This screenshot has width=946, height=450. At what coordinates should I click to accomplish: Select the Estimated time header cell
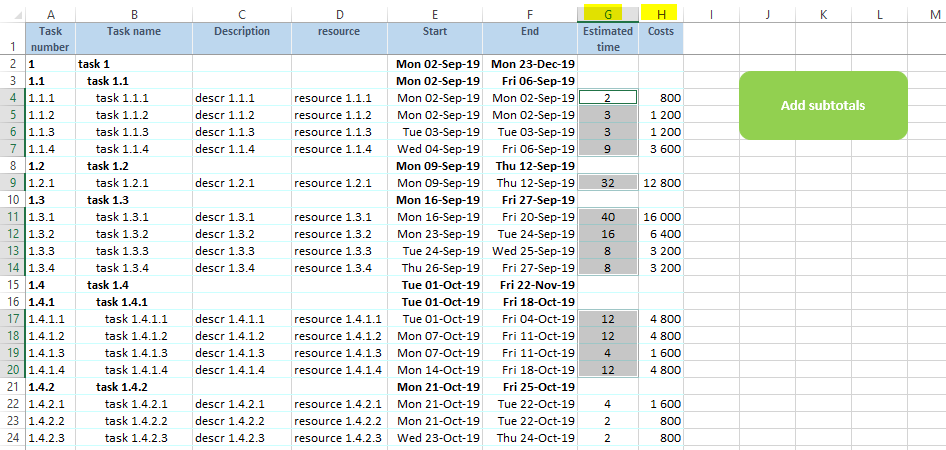click(x=608, y=39)
